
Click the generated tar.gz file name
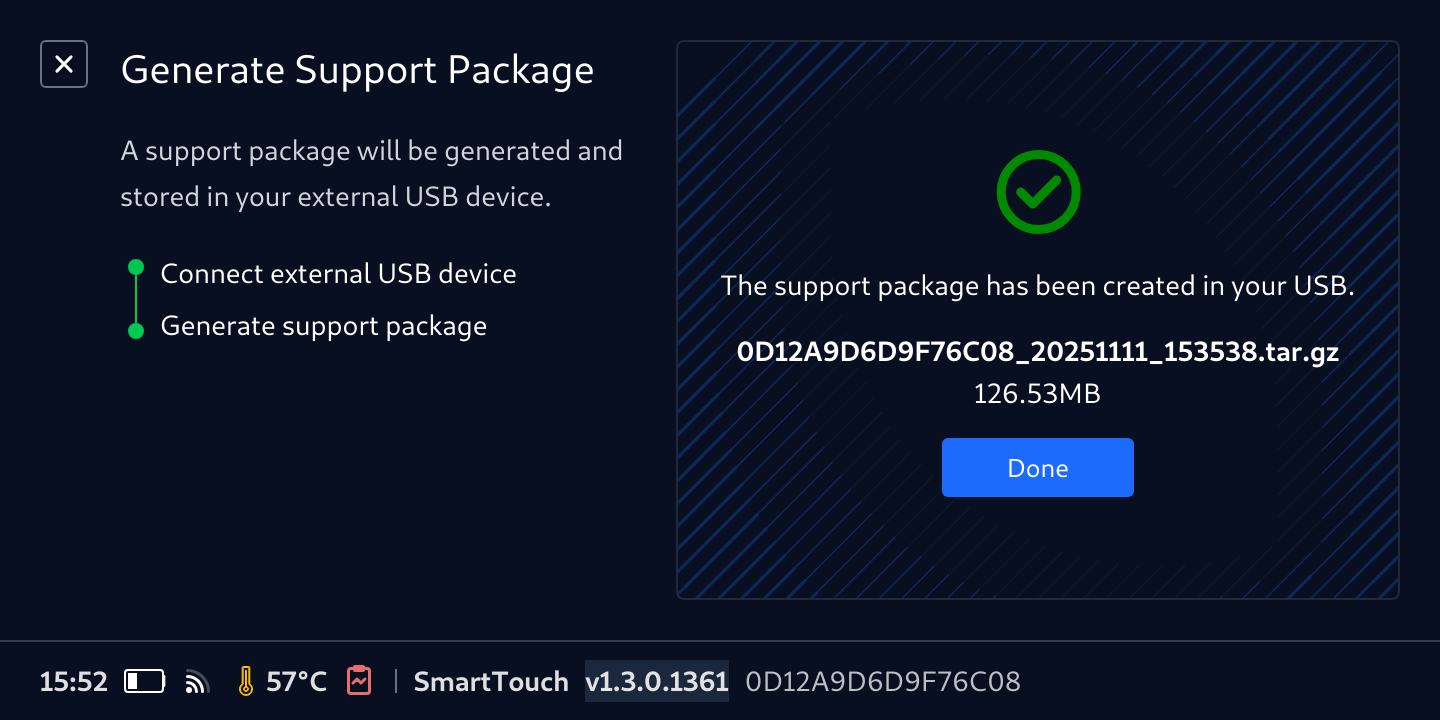coord(1037,352)
